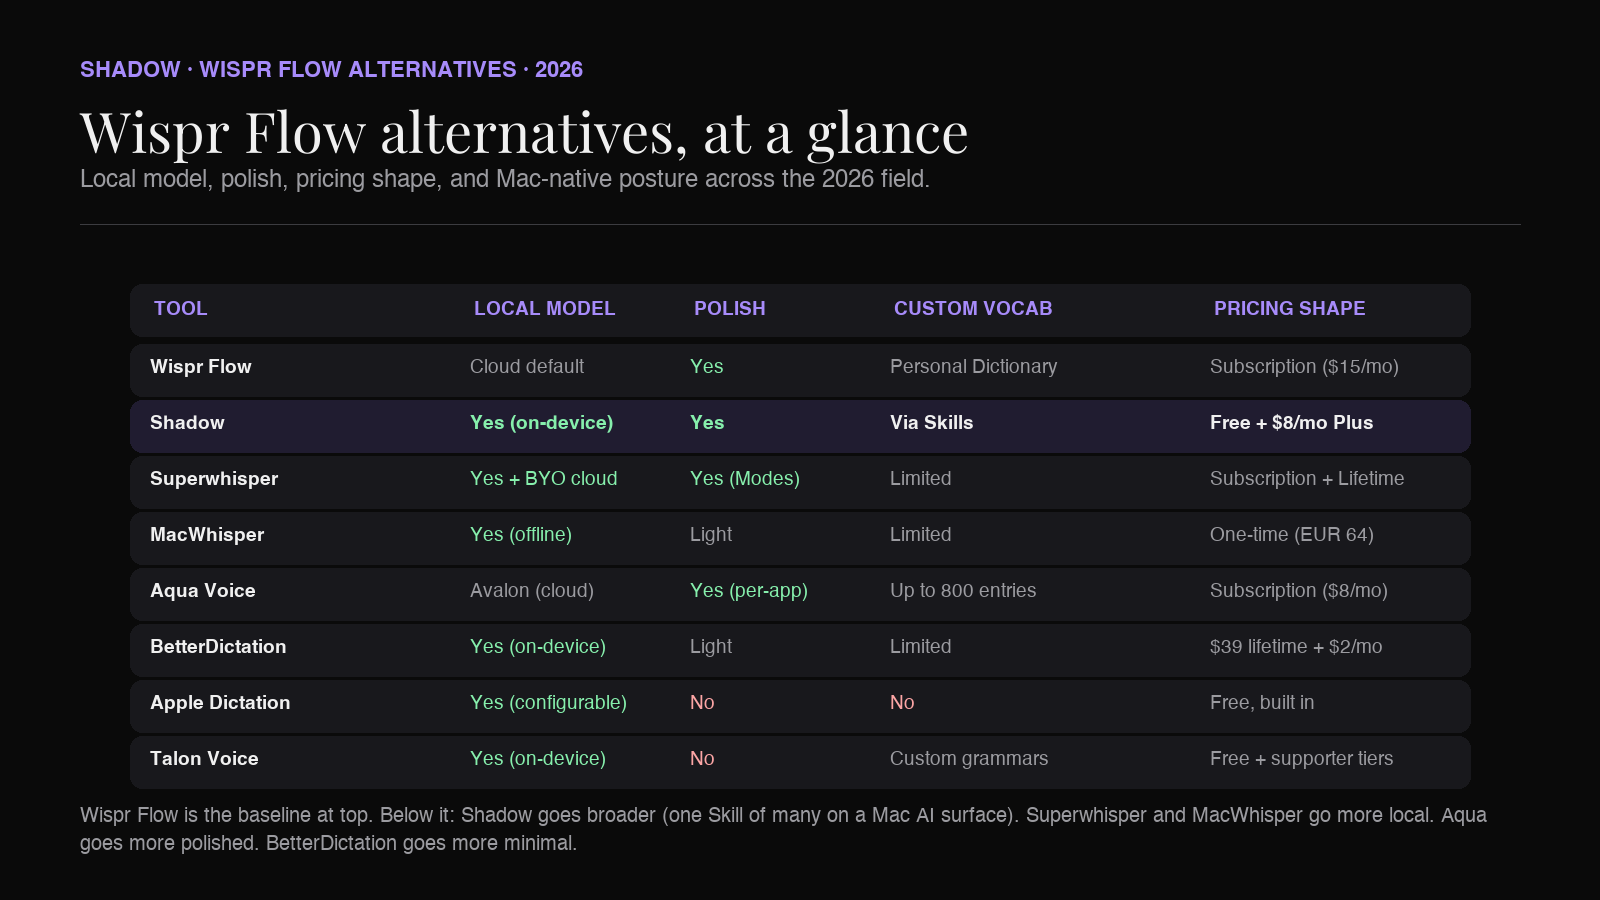The image size is (1600, 900).
Task: Click the 'Avalon (cloud)' cell
Action: tap(532, 591)
